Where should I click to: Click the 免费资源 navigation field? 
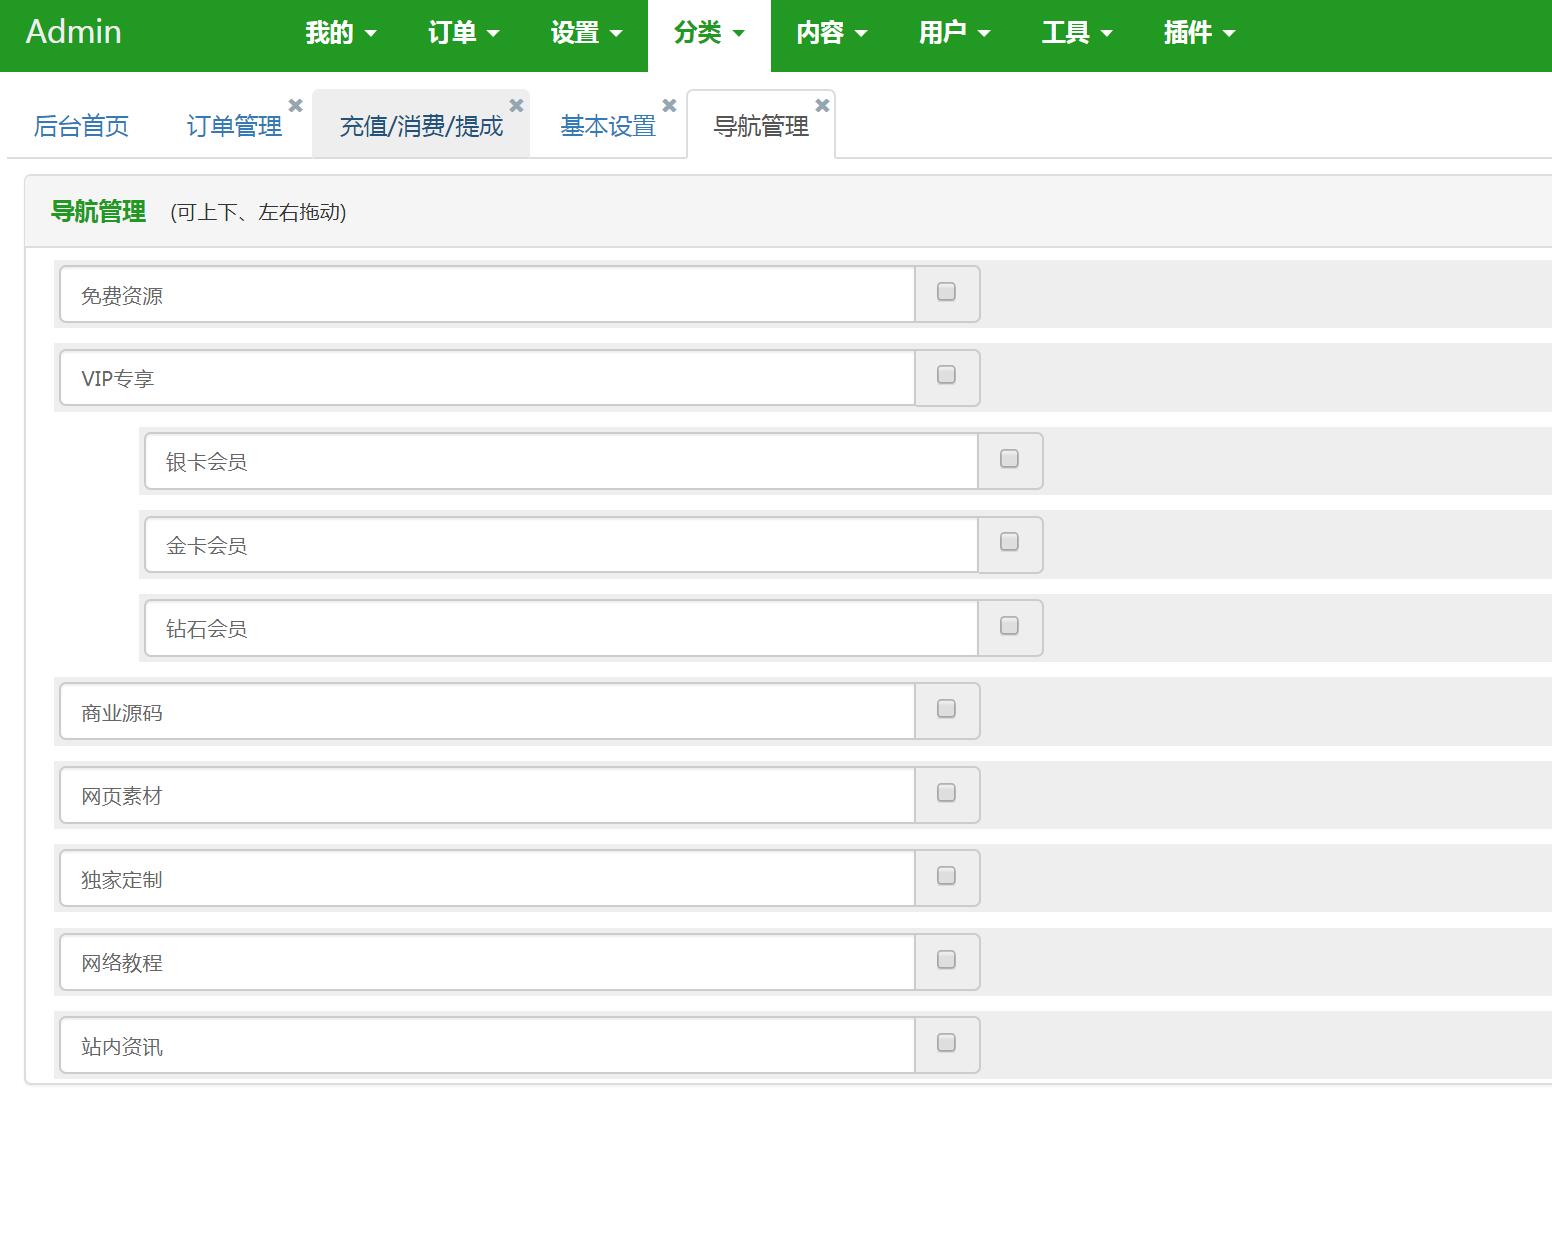tap(488, 294)
